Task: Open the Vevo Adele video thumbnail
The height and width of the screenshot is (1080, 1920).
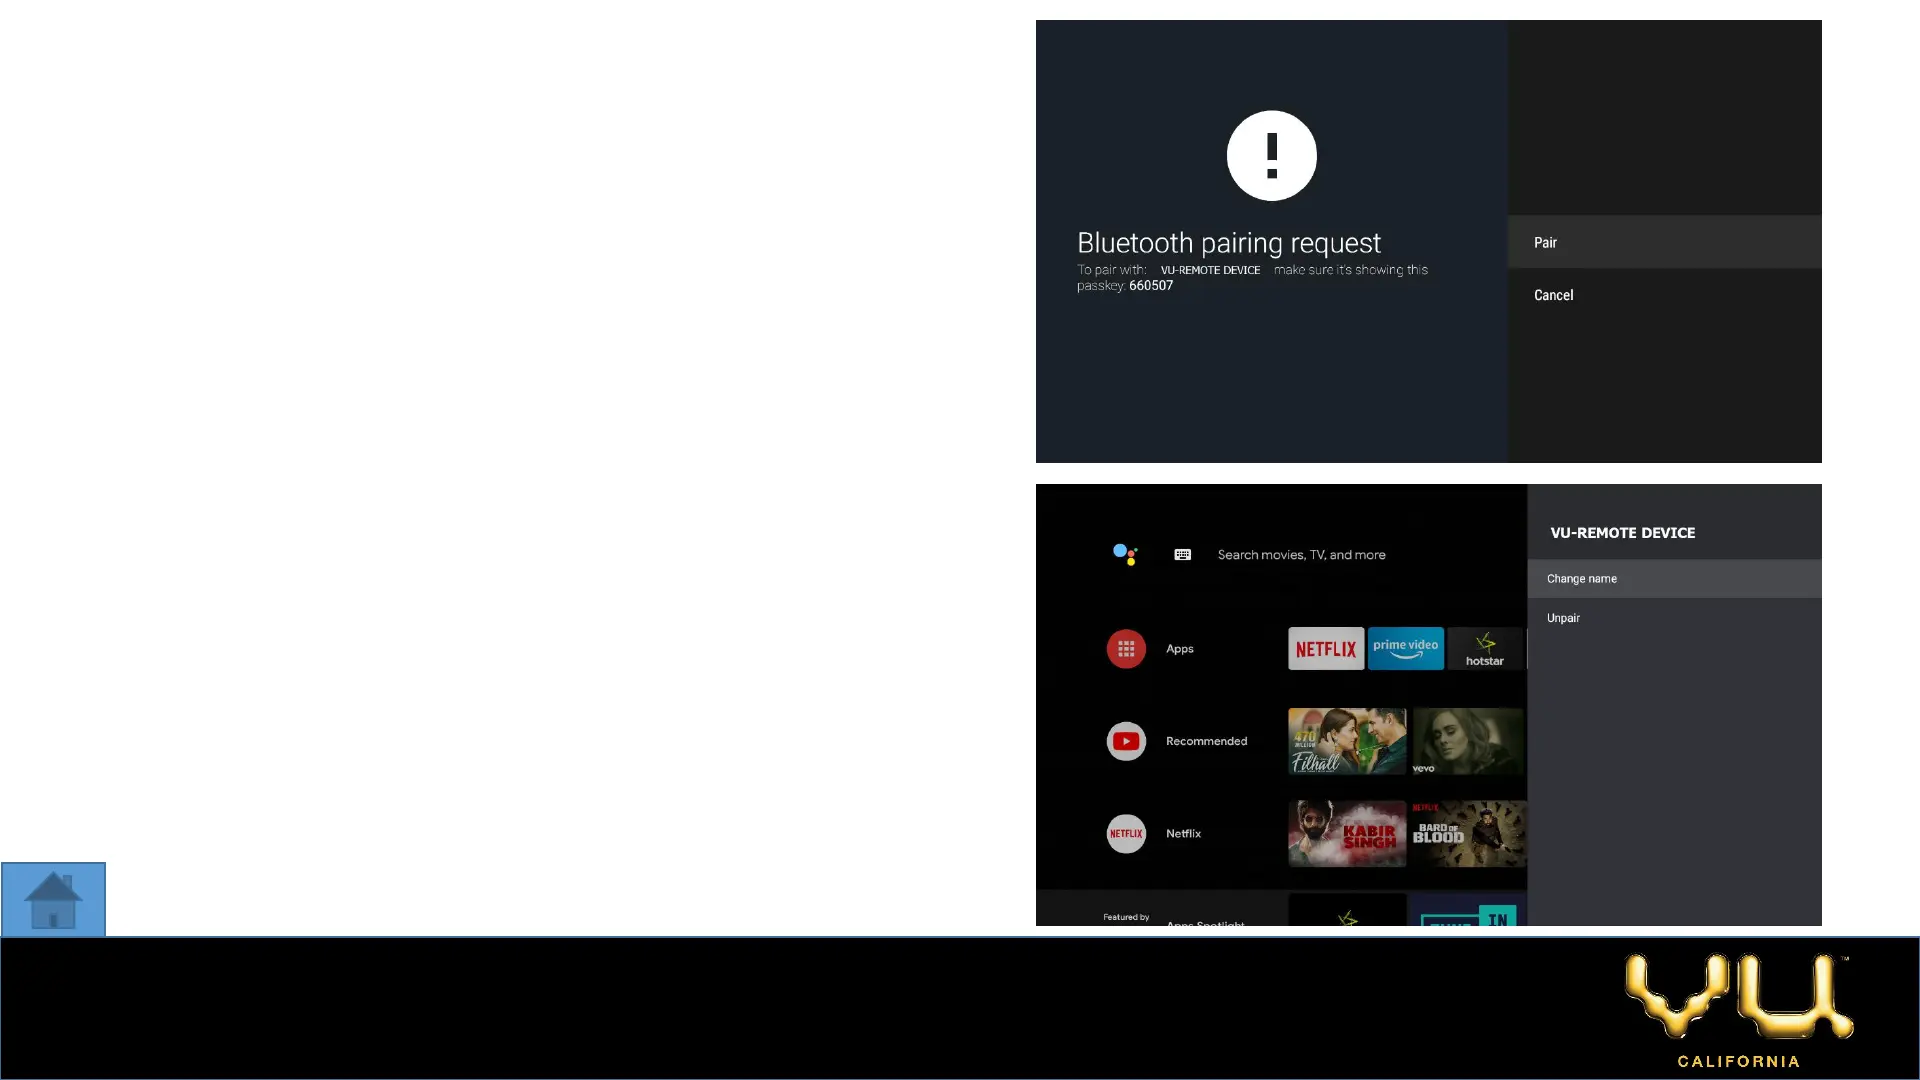Action: click(x=1467, y=741)
